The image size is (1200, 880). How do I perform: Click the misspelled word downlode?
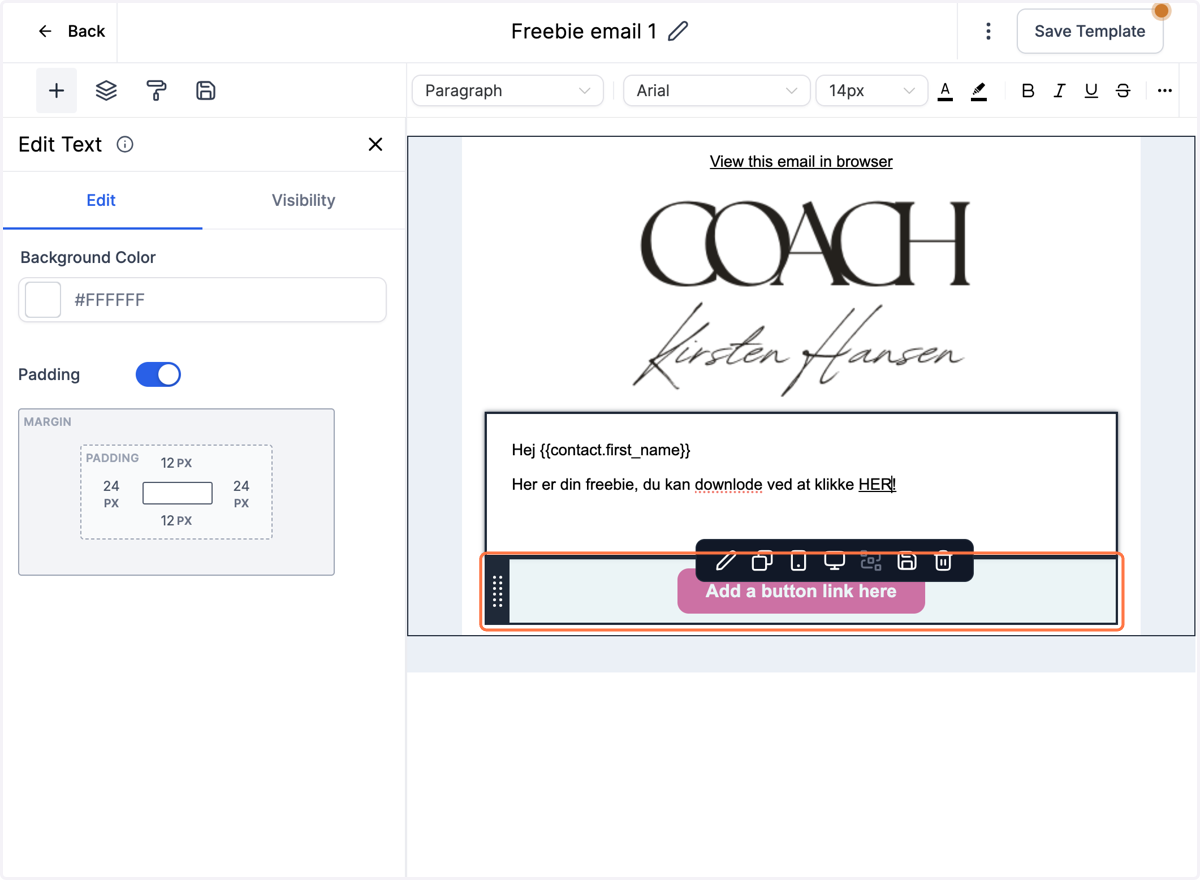click(x=728, y=484)
